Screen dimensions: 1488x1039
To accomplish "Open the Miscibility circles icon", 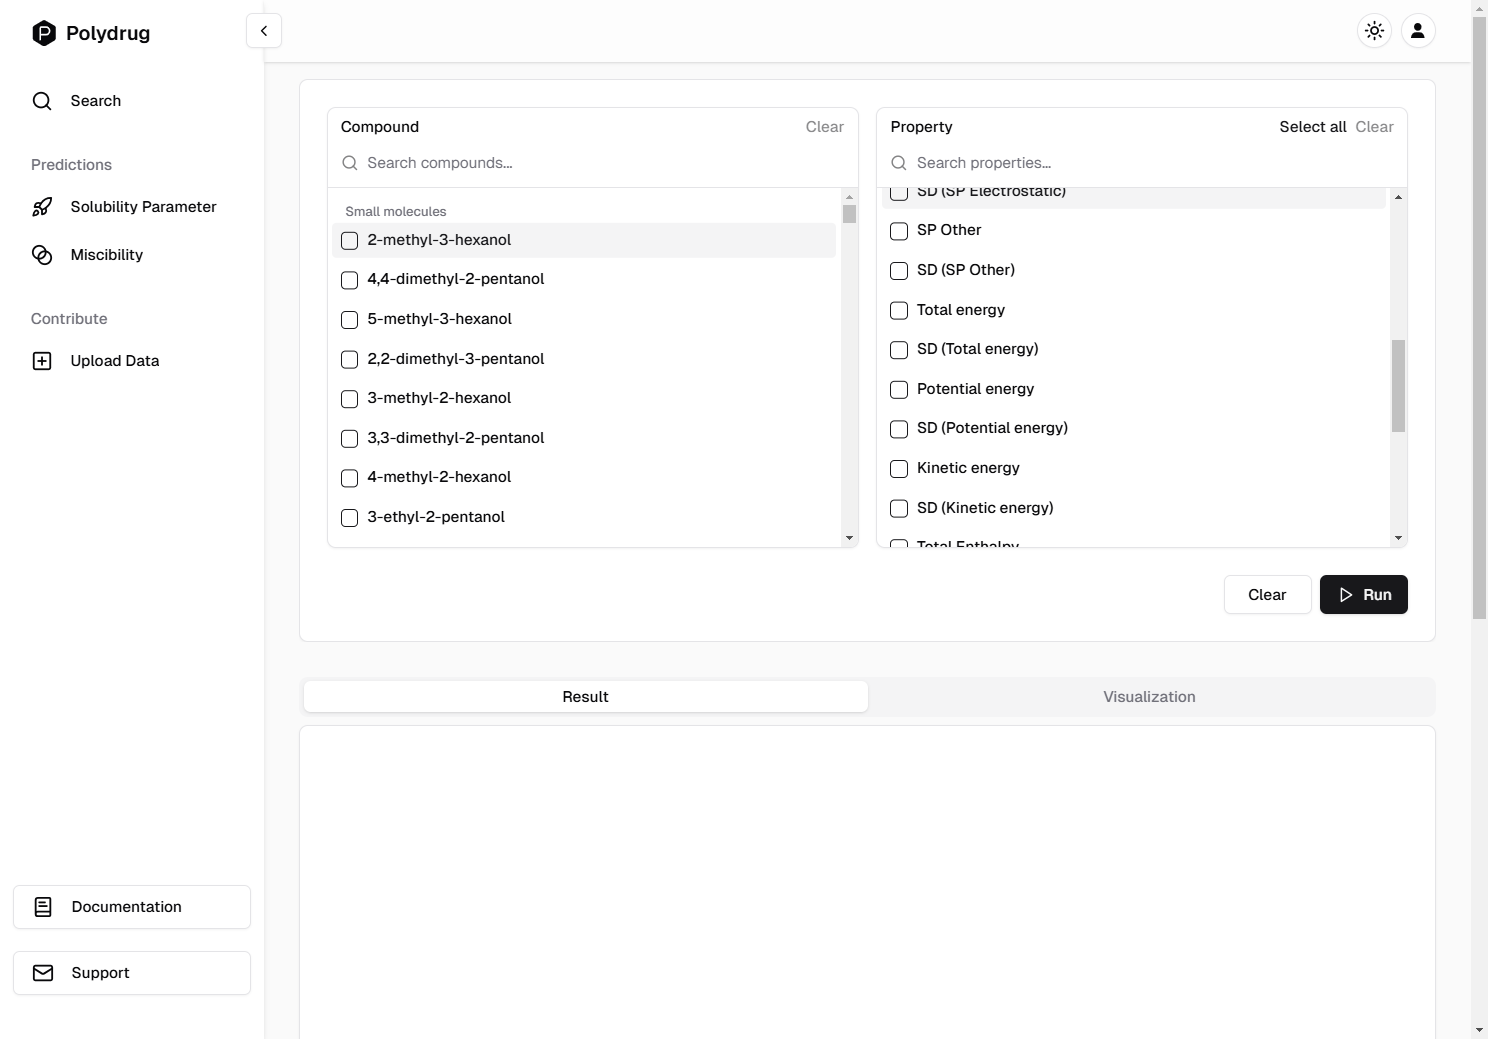I will (x=42, y=255).
